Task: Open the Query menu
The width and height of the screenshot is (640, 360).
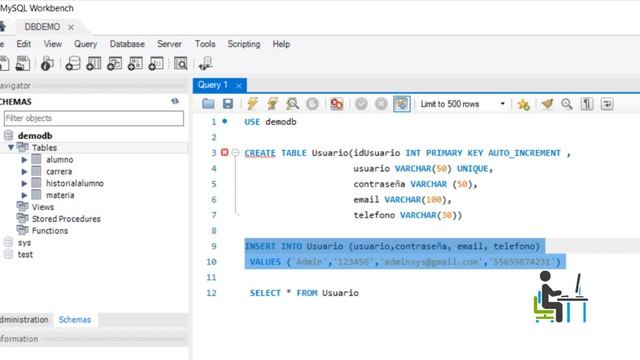Action: (x=85, y=44)
